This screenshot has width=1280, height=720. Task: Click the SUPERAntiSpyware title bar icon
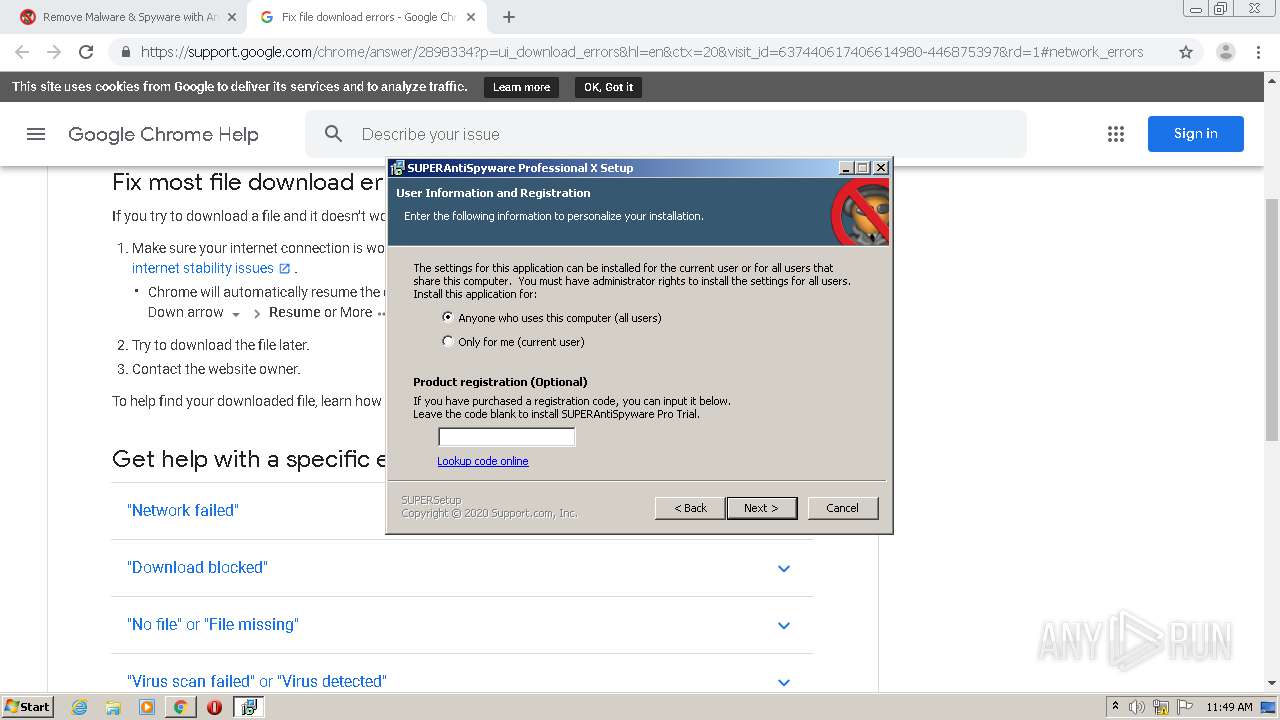click(397, 168)
